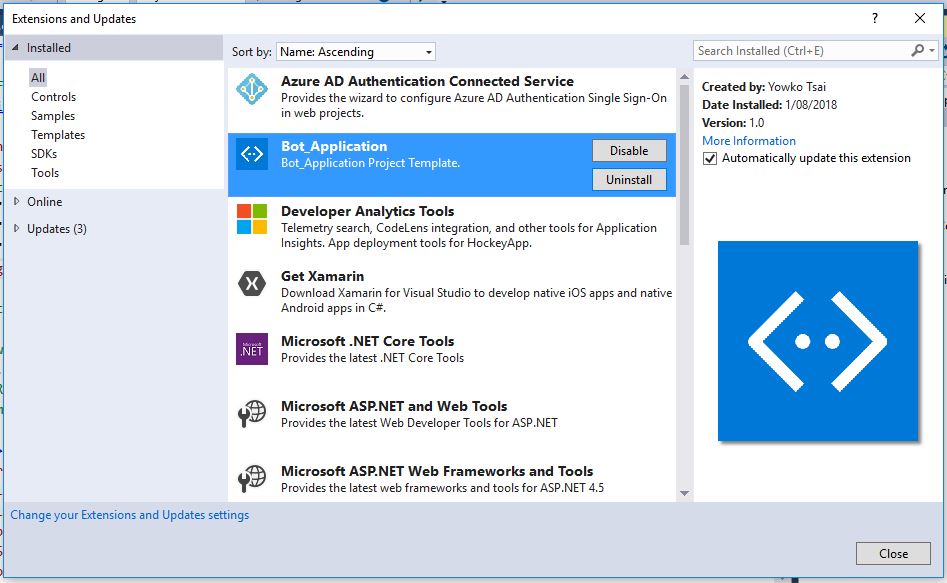Screen dimensions: 947x583
Task: Click the Help question mark icon
Action: [x=875, y=18]
